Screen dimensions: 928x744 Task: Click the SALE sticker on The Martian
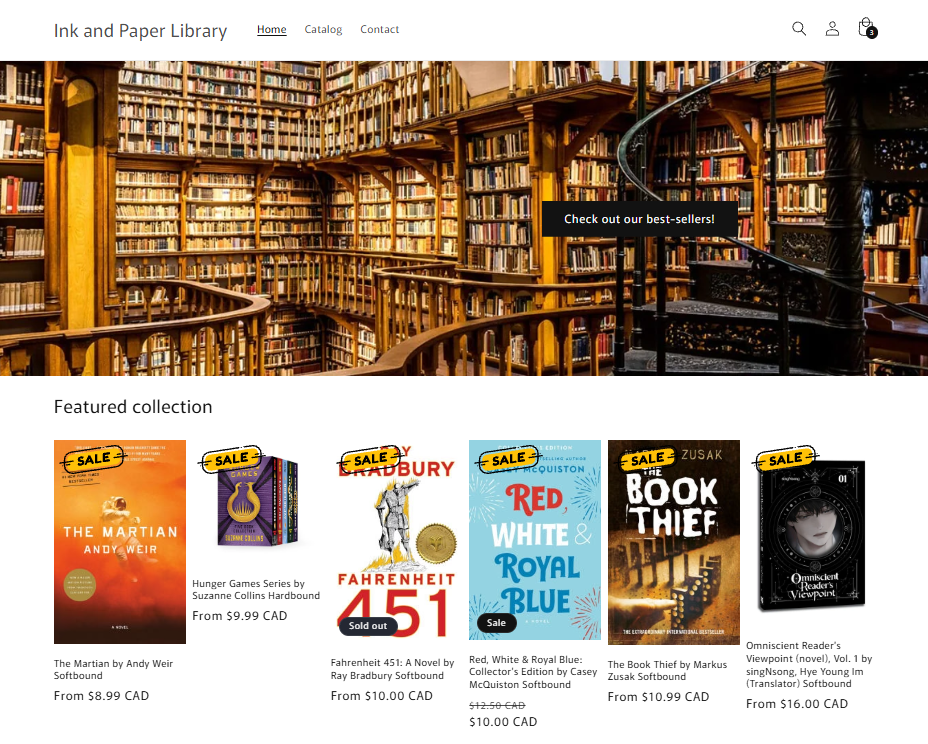[x=92, y=459]
